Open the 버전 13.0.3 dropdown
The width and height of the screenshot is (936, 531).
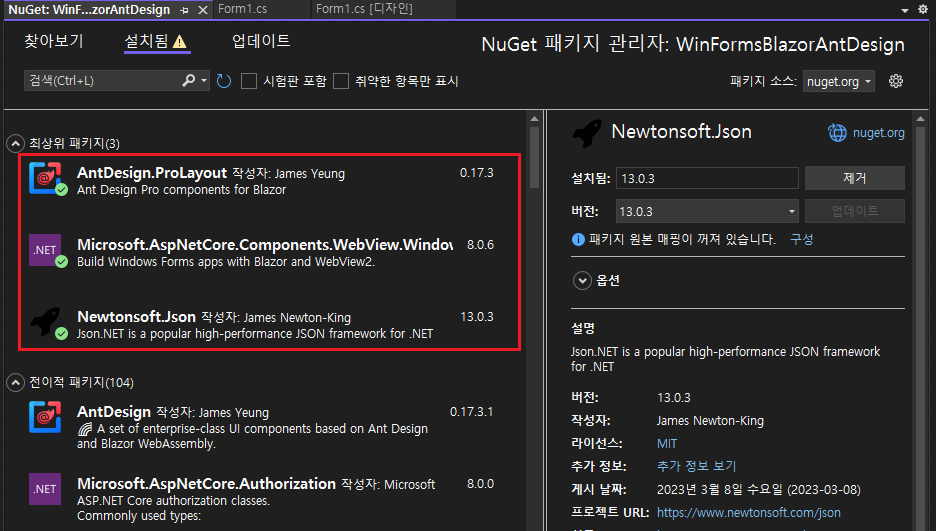707,211
